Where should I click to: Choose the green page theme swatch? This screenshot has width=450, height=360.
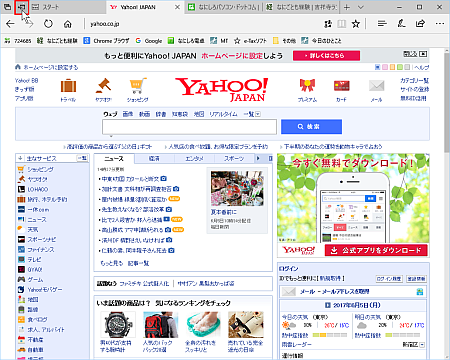coord(400,67)
